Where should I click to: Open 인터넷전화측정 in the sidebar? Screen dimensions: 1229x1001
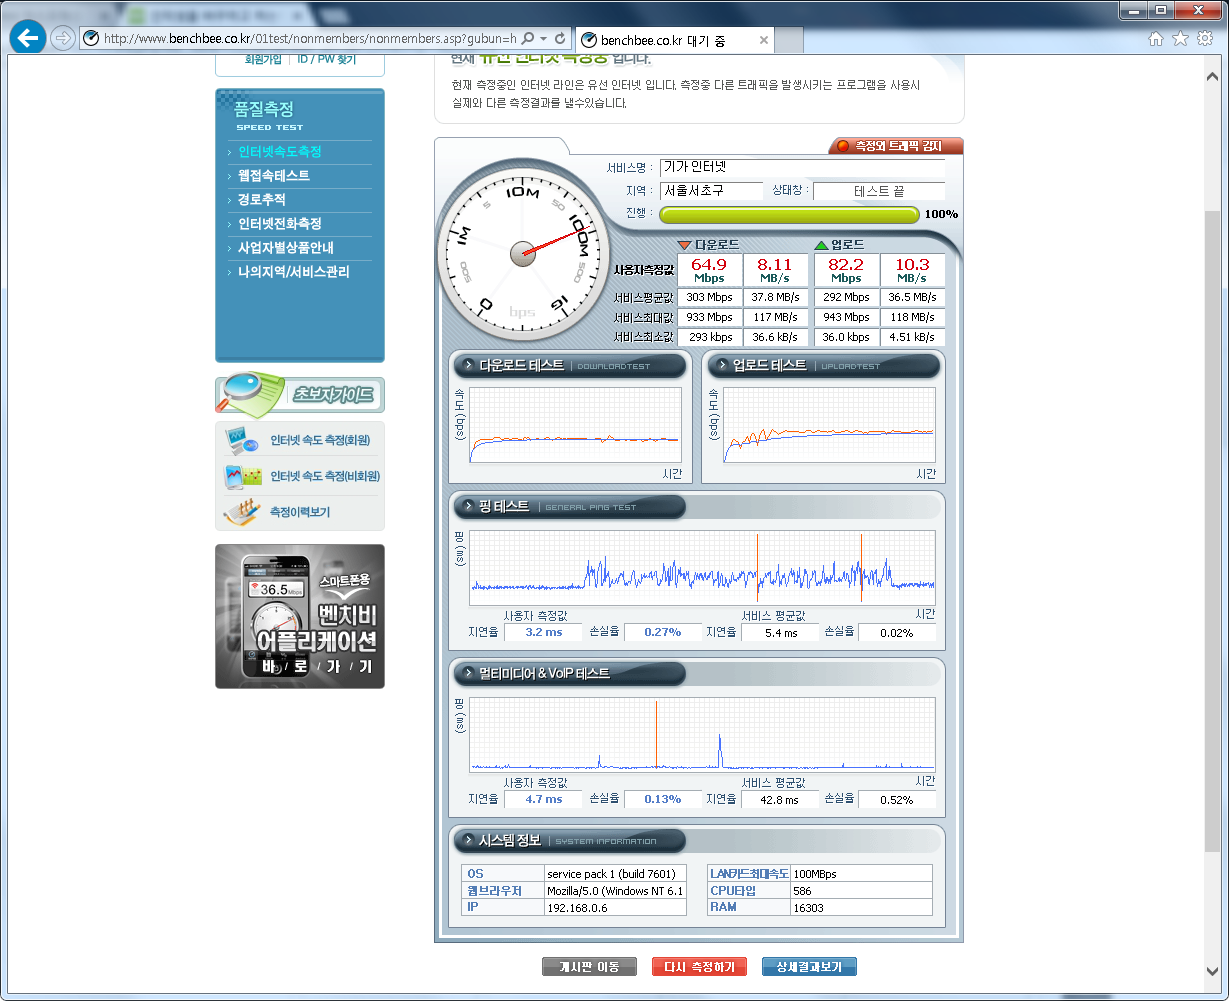280,224
